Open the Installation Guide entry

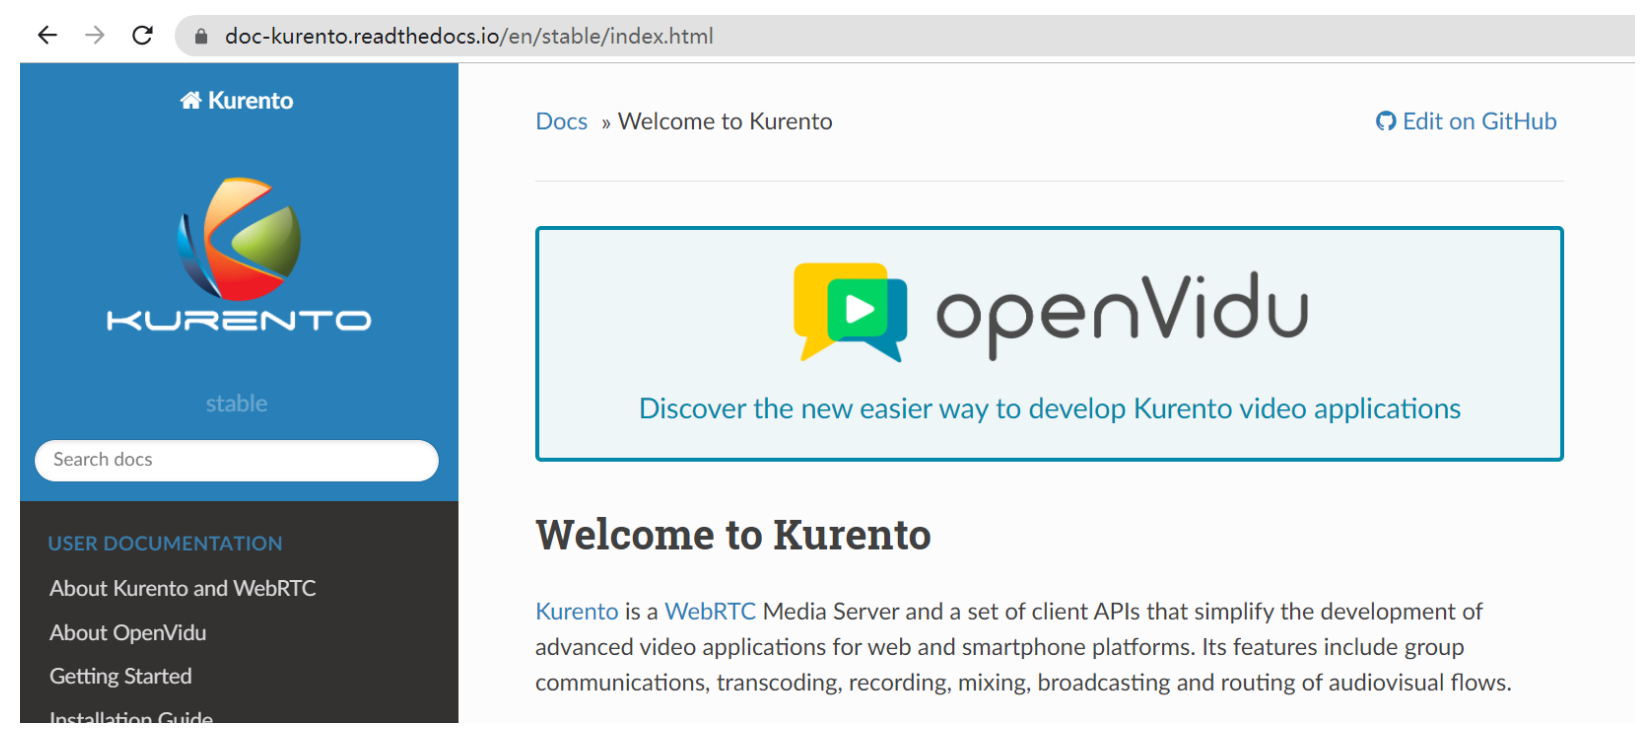131,716
